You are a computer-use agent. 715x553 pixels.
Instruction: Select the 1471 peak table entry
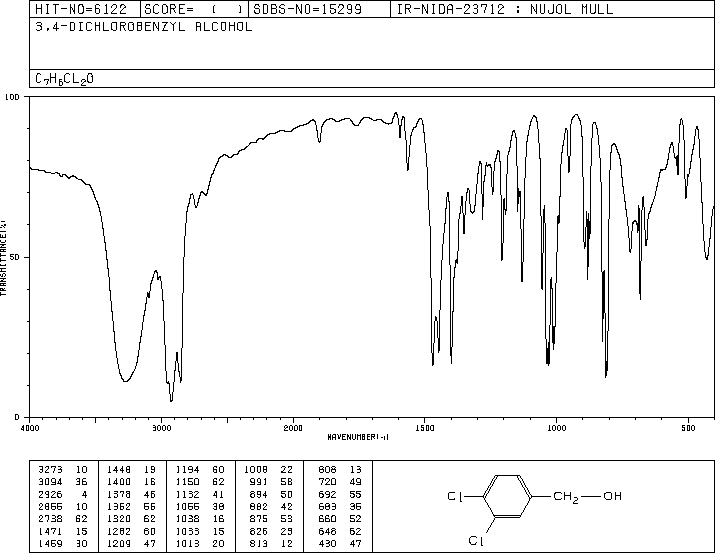(x=63, y=531)
